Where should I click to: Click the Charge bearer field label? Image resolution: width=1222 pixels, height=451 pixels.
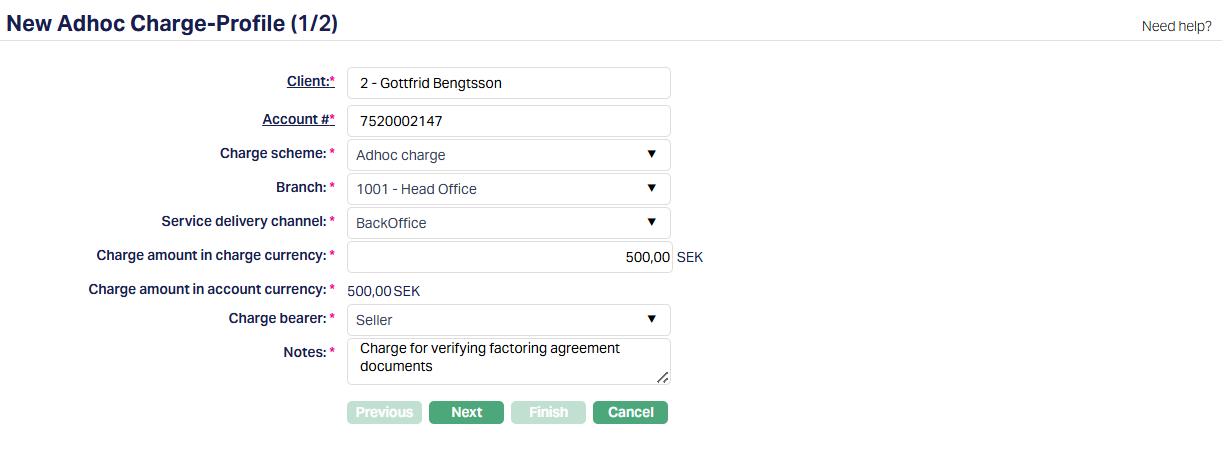coord(277,318)
